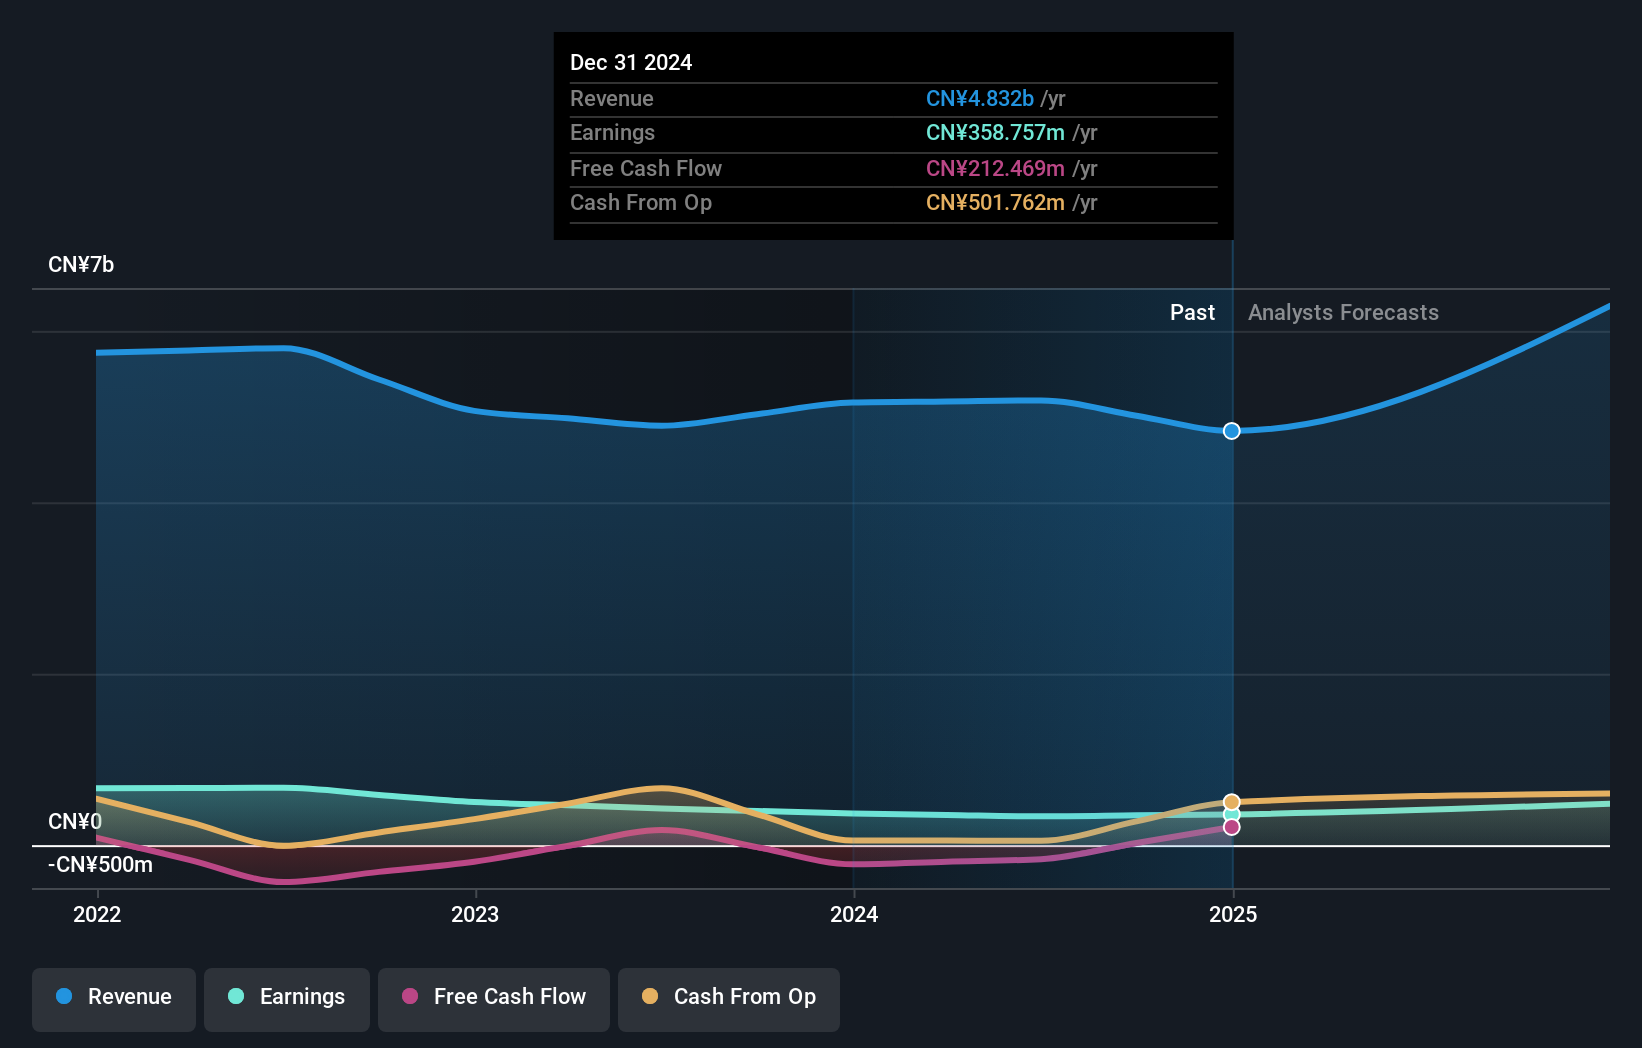Click the pink Free Cash Flow legend dot
This screenshot has width=1642, height=1048.
tap(410, 996)
